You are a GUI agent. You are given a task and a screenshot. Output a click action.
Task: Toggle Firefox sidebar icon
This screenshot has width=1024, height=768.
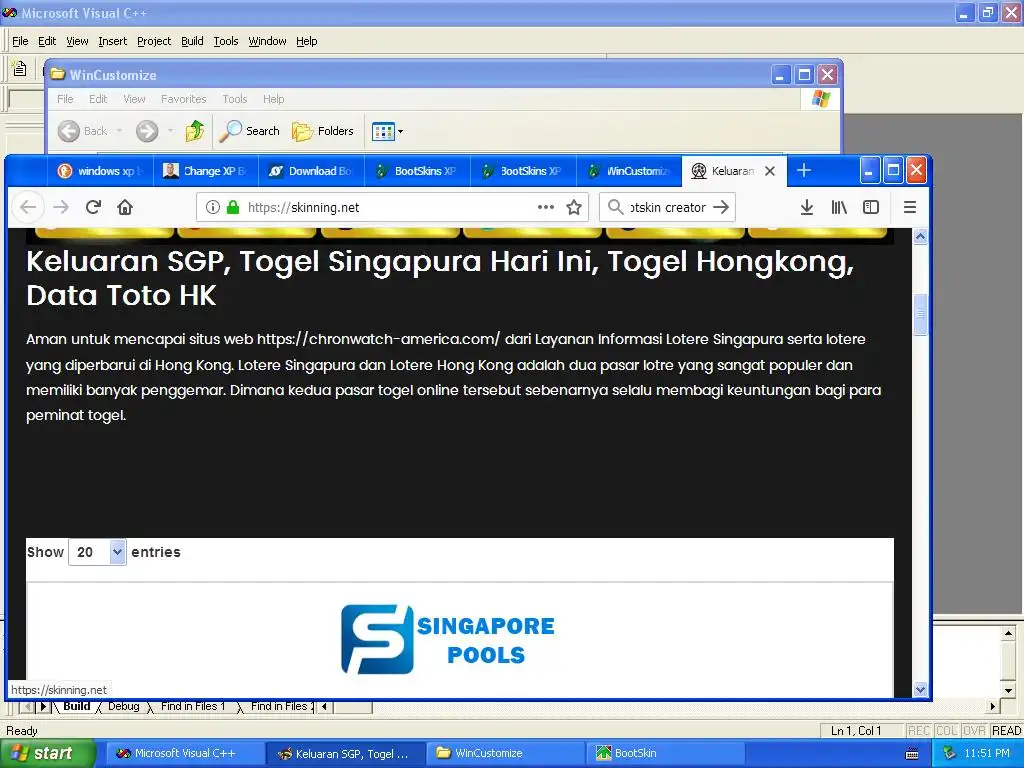coord(871,207)
